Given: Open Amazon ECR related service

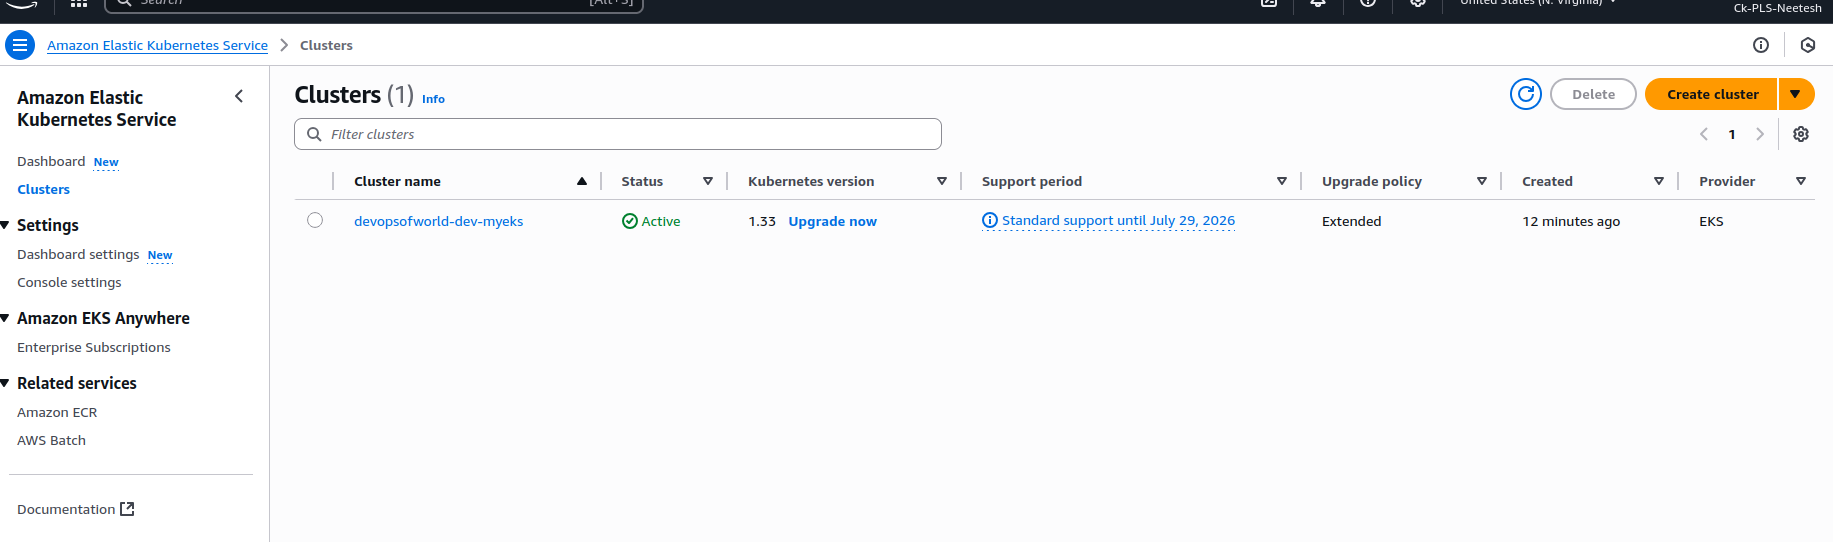Looking at the screenshot, I should (57, 412).
